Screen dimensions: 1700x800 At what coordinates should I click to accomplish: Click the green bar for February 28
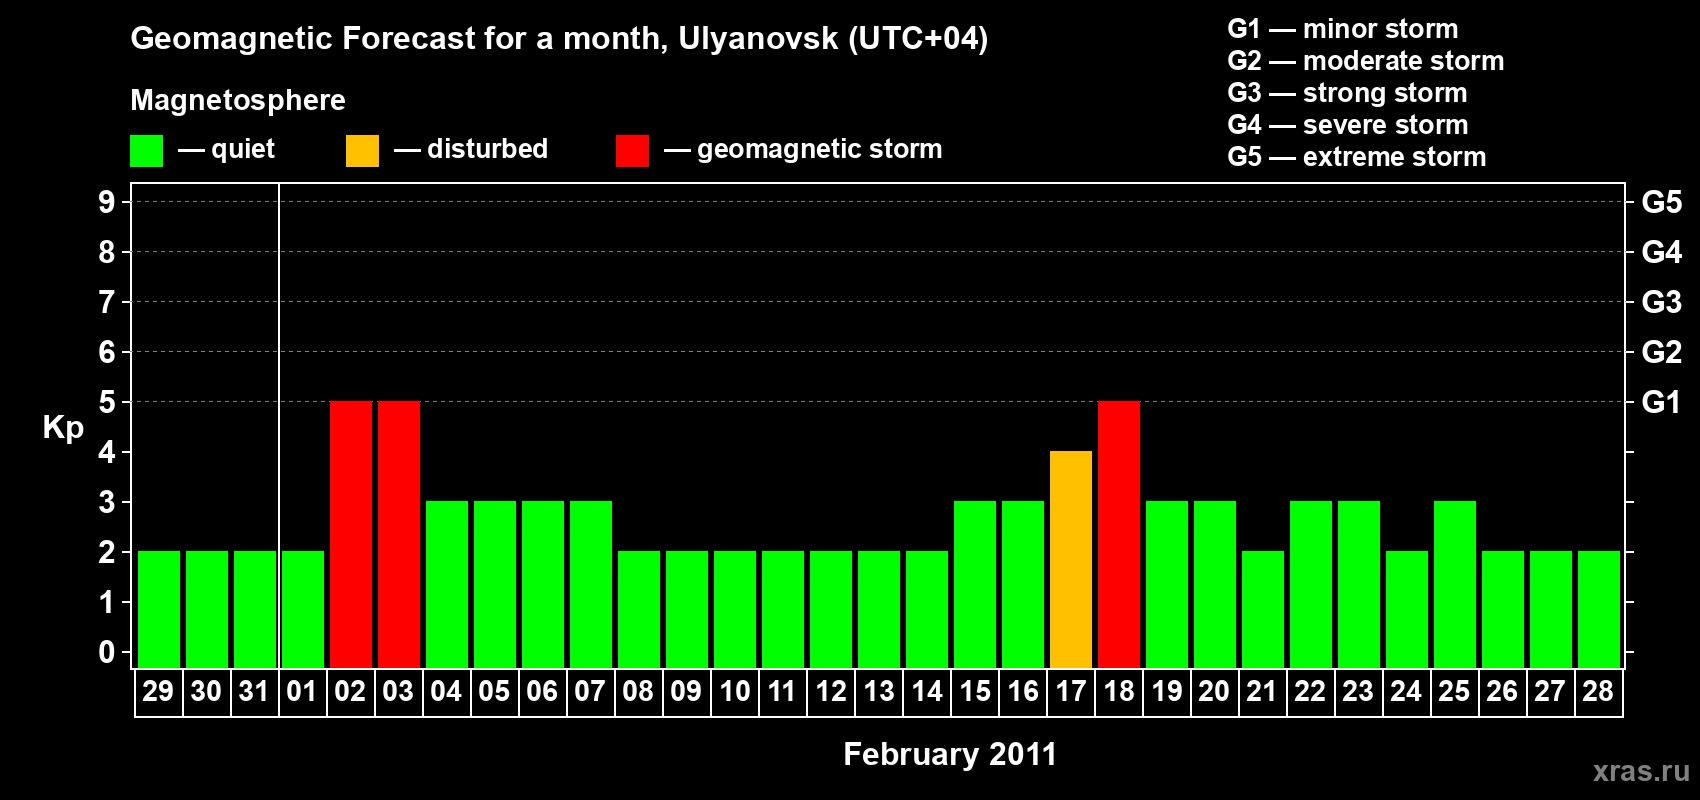point(1599,609)
